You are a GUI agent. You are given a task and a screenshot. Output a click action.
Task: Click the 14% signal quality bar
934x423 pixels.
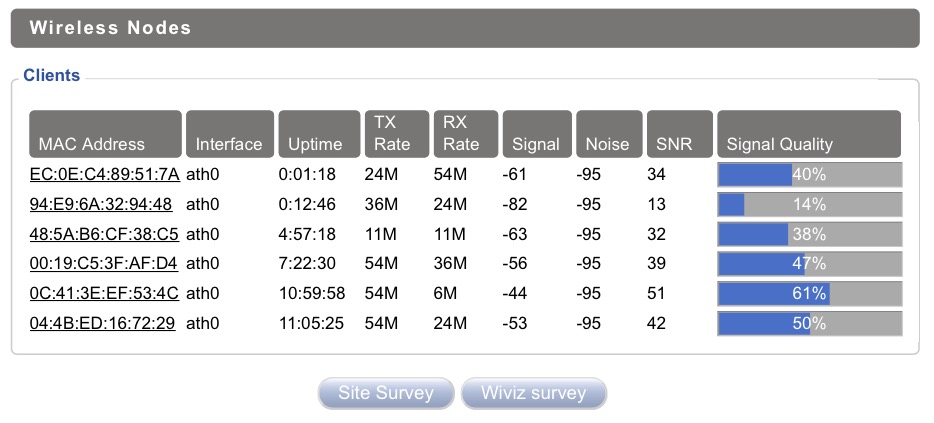(x=809, y=205)
